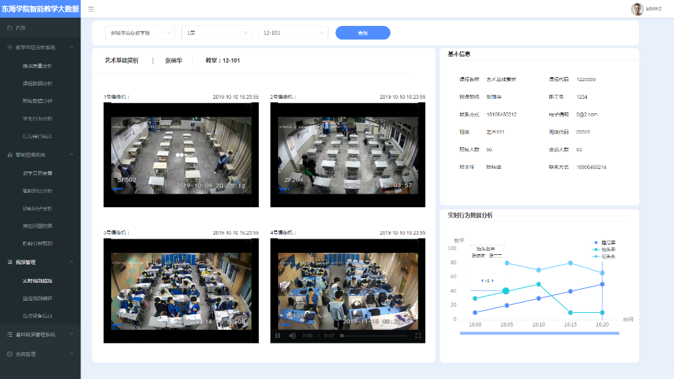Seek using camera 4 video progress bar
Viewport: 674px width, 379px height.
click(x=374, y=336)
